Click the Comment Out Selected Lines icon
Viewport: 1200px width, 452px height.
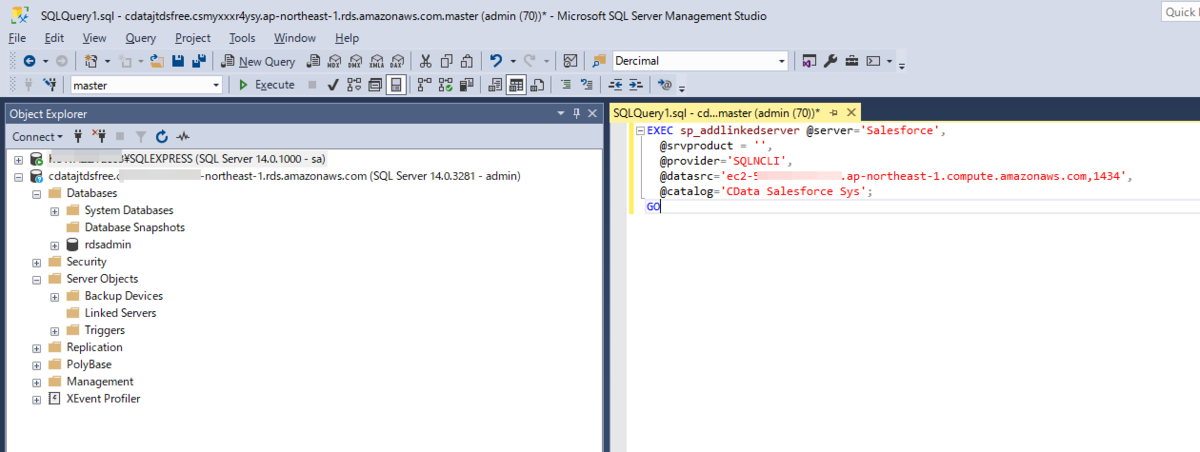coord(565,85)
